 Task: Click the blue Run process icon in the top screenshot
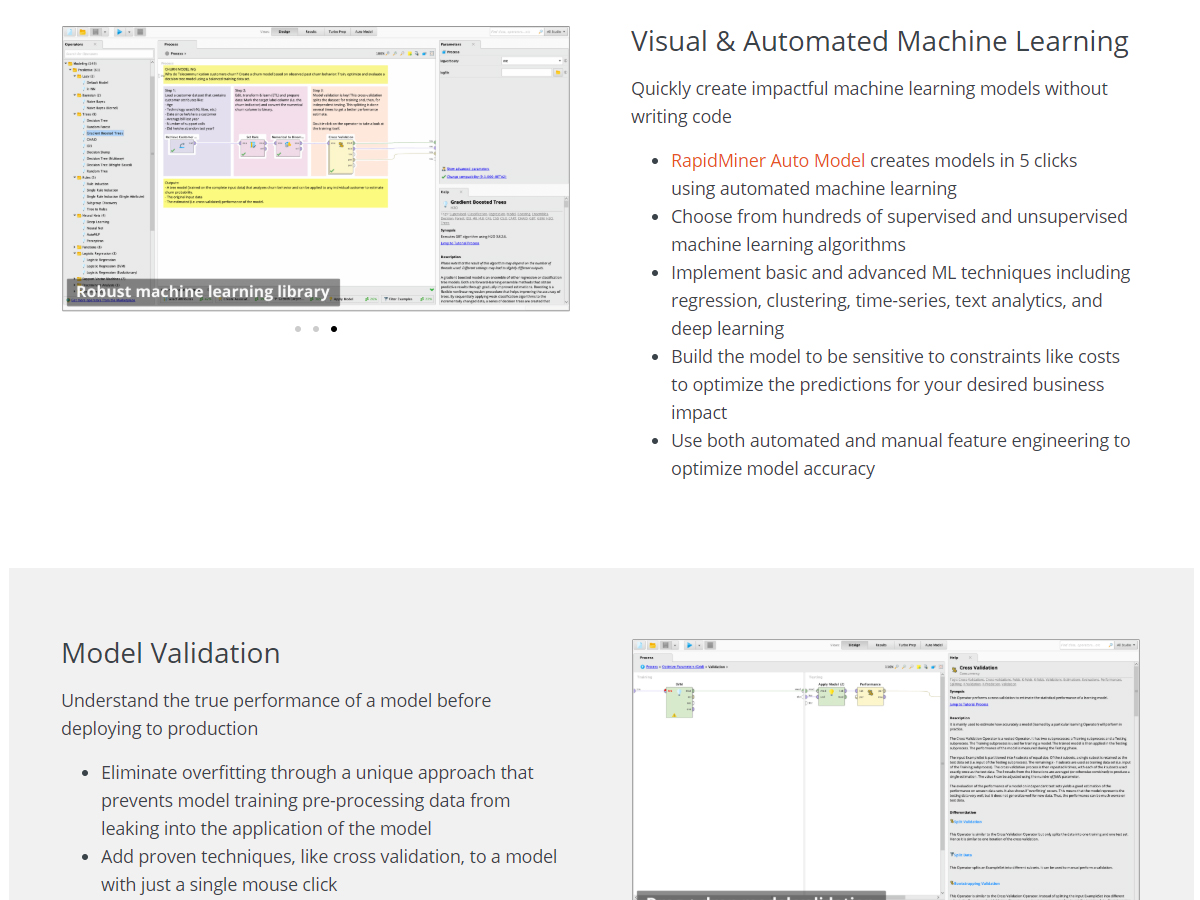[119, 32]
